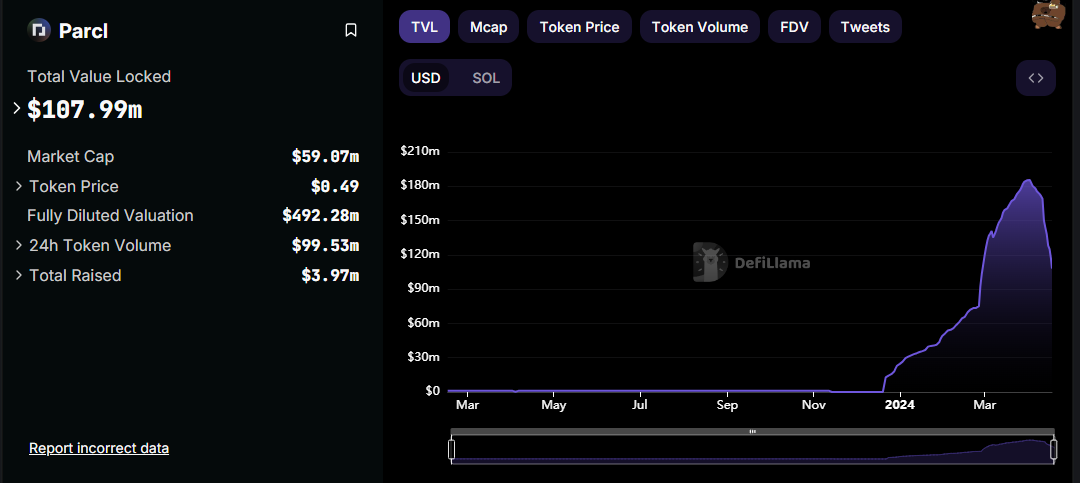This screenshot has width=1080, height=483.
Task: Click the 2024 x-axis label
Action: click(900, 405)
